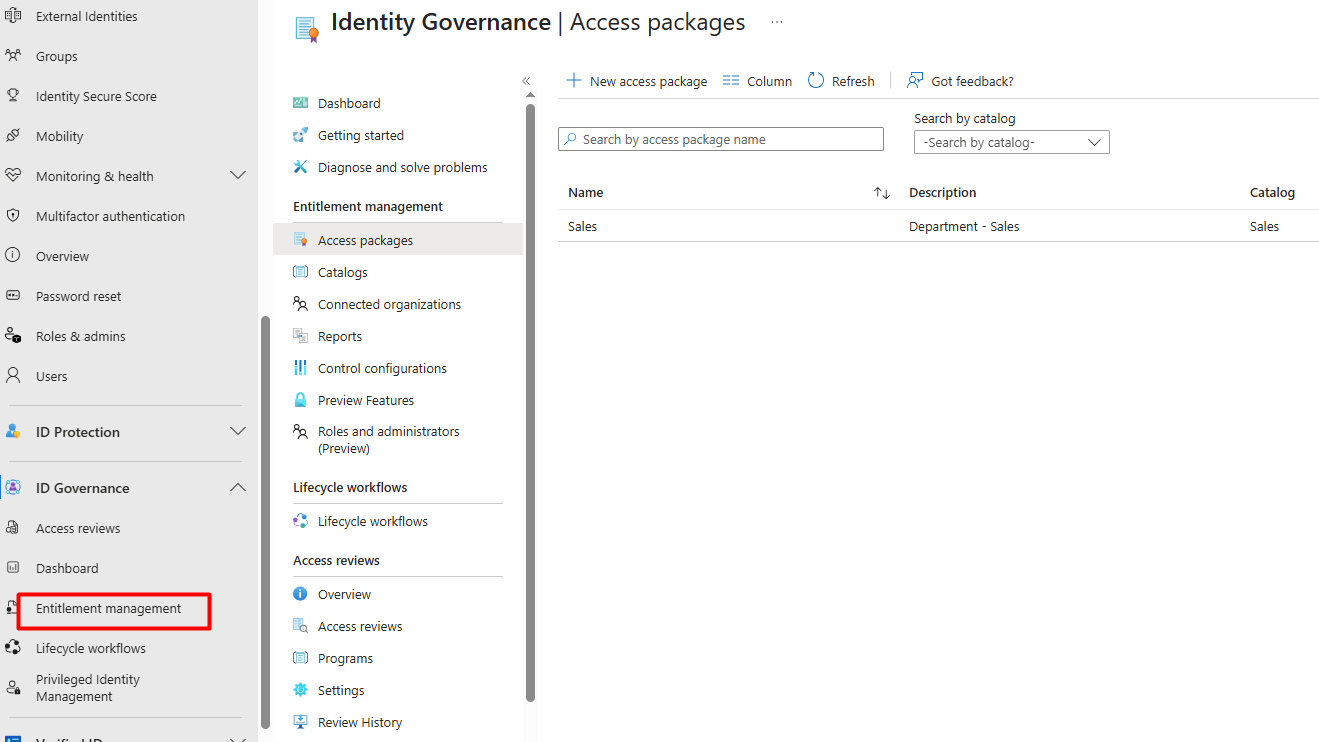This screenshot has width=1319, height=742.
Task: Click the Description column header
Action: [942, 192]
